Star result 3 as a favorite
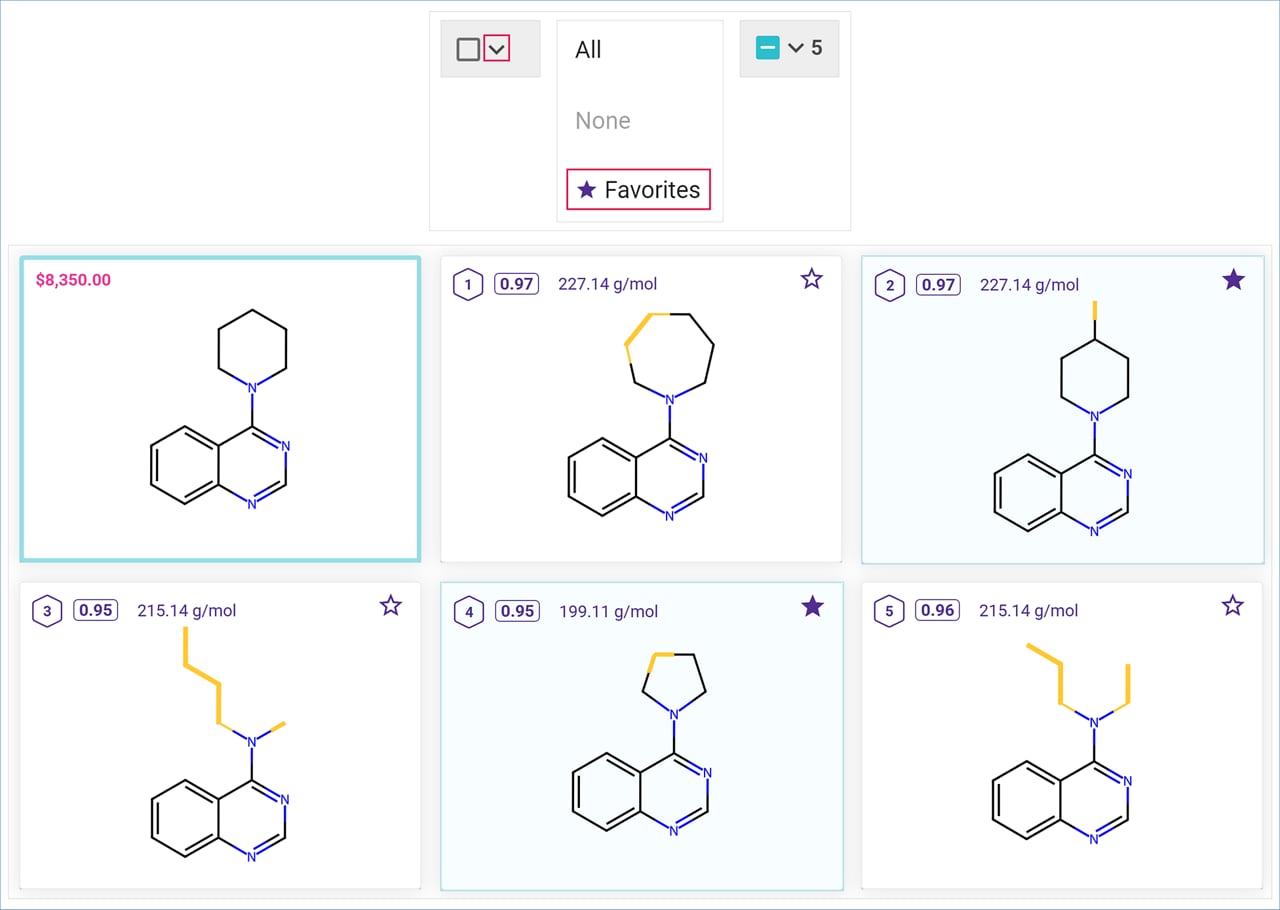Viewport: 1280px width, 910px height. 391,605
